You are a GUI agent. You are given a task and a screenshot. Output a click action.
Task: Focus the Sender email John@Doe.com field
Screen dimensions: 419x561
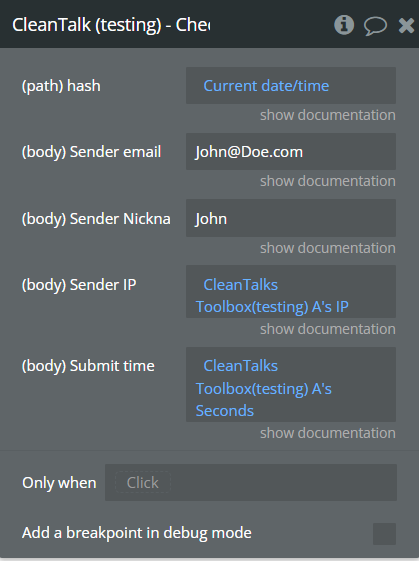pos(291,152)
